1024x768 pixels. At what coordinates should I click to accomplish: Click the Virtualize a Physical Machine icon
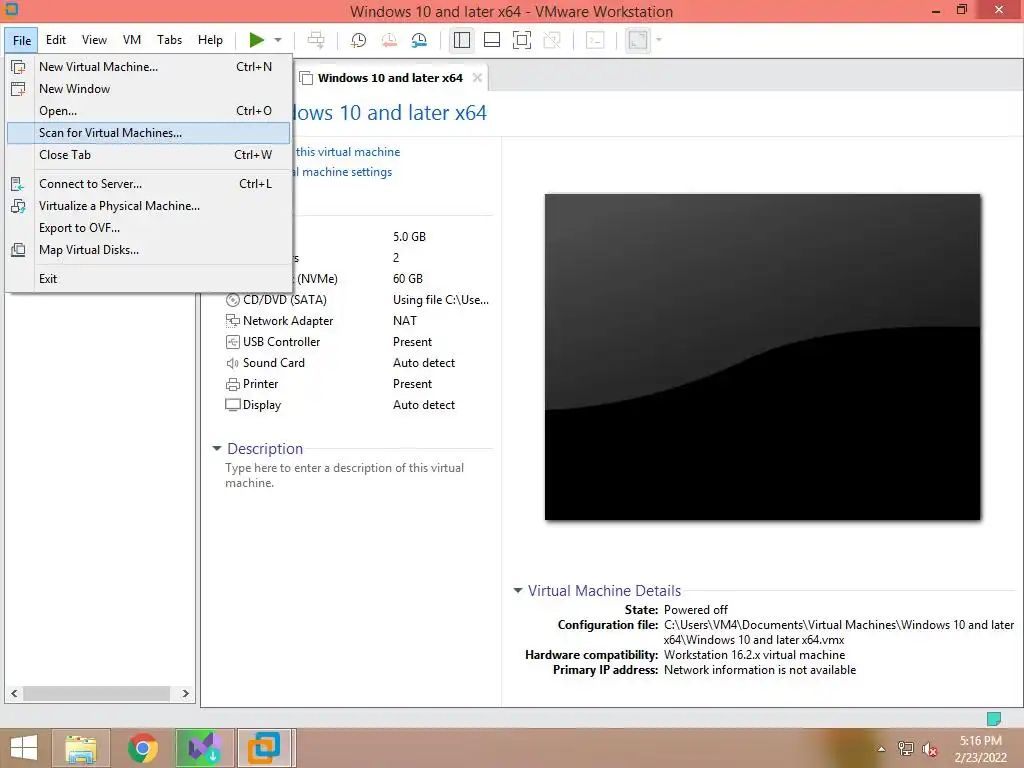pos(18,206)
